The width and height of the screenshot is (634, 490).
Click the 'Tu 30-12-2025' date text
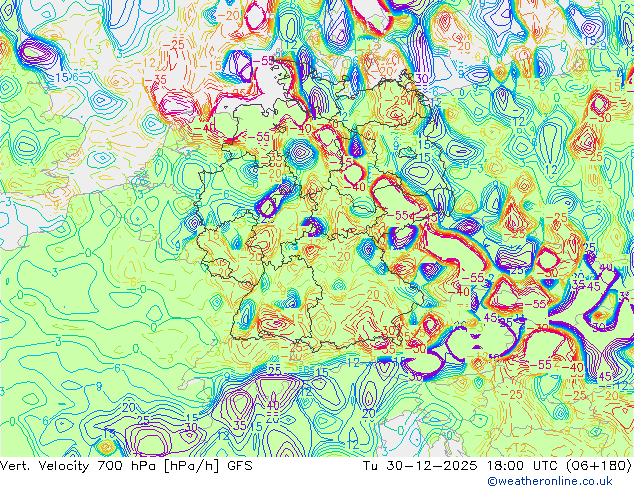point(420,466)
